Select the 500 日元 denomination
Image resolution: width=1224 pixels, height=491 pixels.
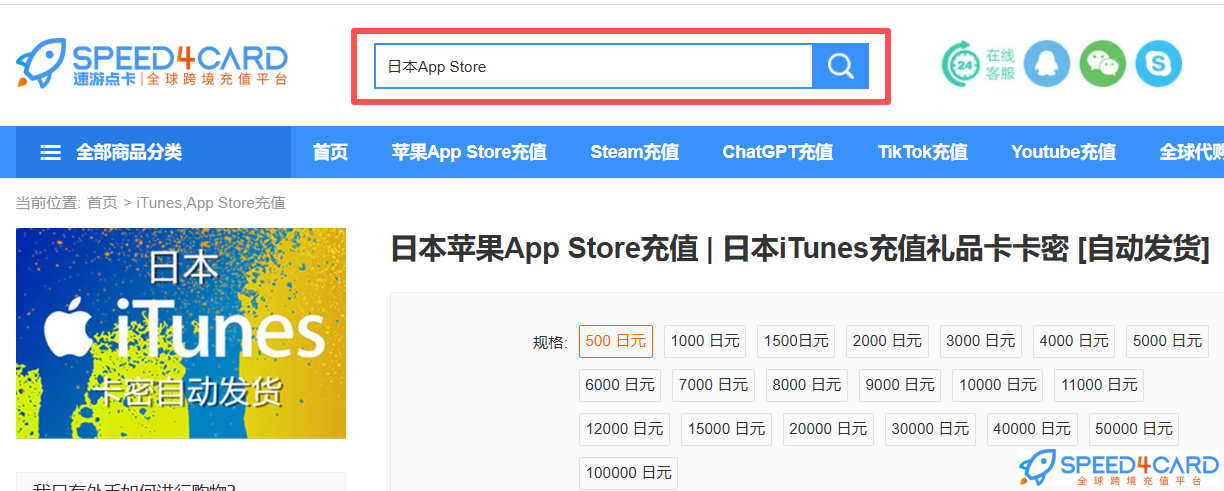click(x=616, y=341)
